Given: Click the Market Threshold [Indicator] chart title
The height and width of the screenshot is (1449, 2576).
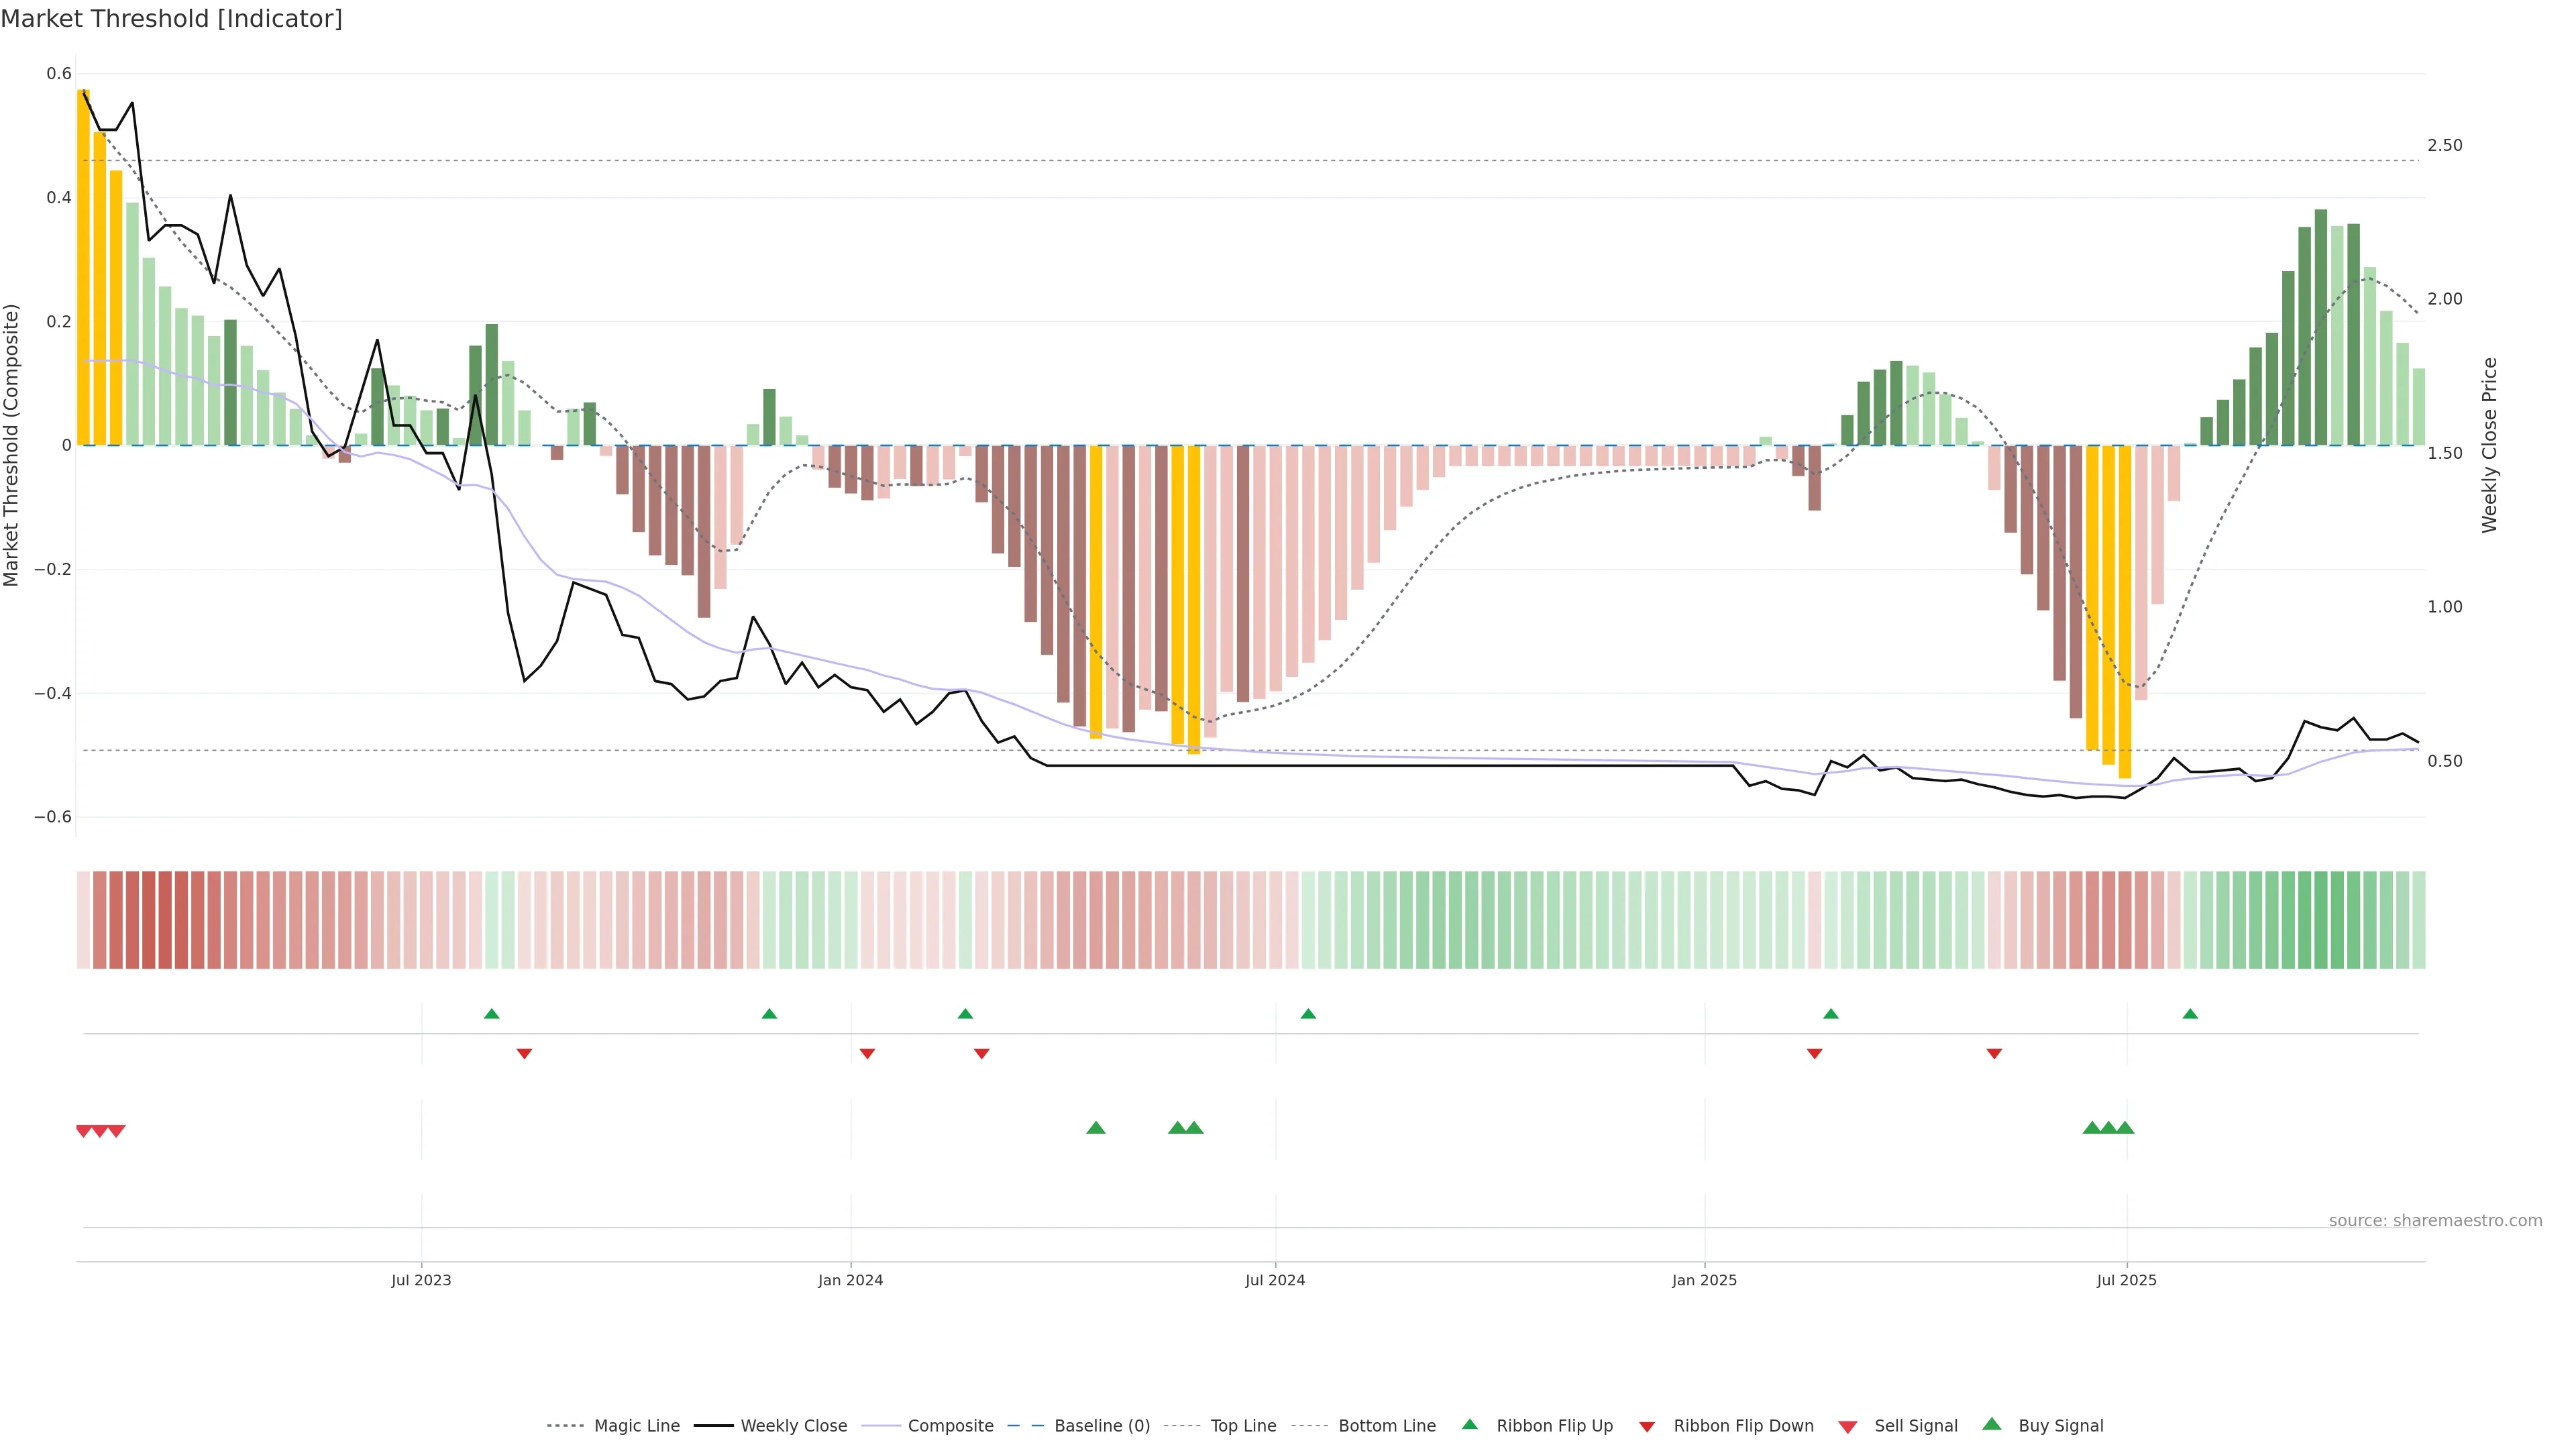Looking at the screenshot, I should click(172, 19).
